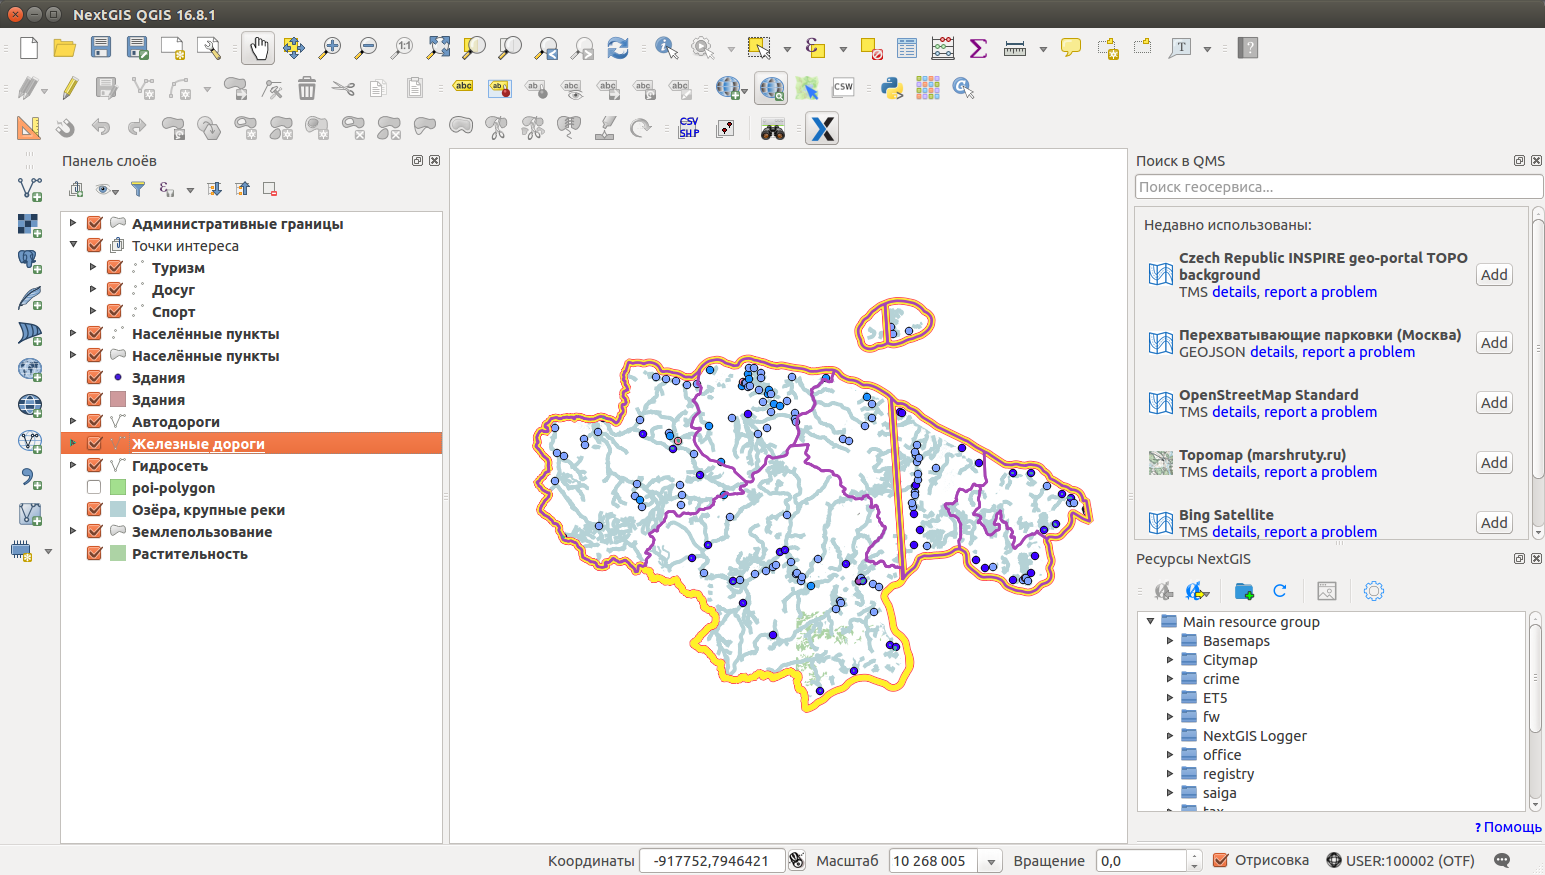Viewport: 1545px width, 875px height.
Task: Click the Zoom In magnifier tool
Action: (330, 48)
